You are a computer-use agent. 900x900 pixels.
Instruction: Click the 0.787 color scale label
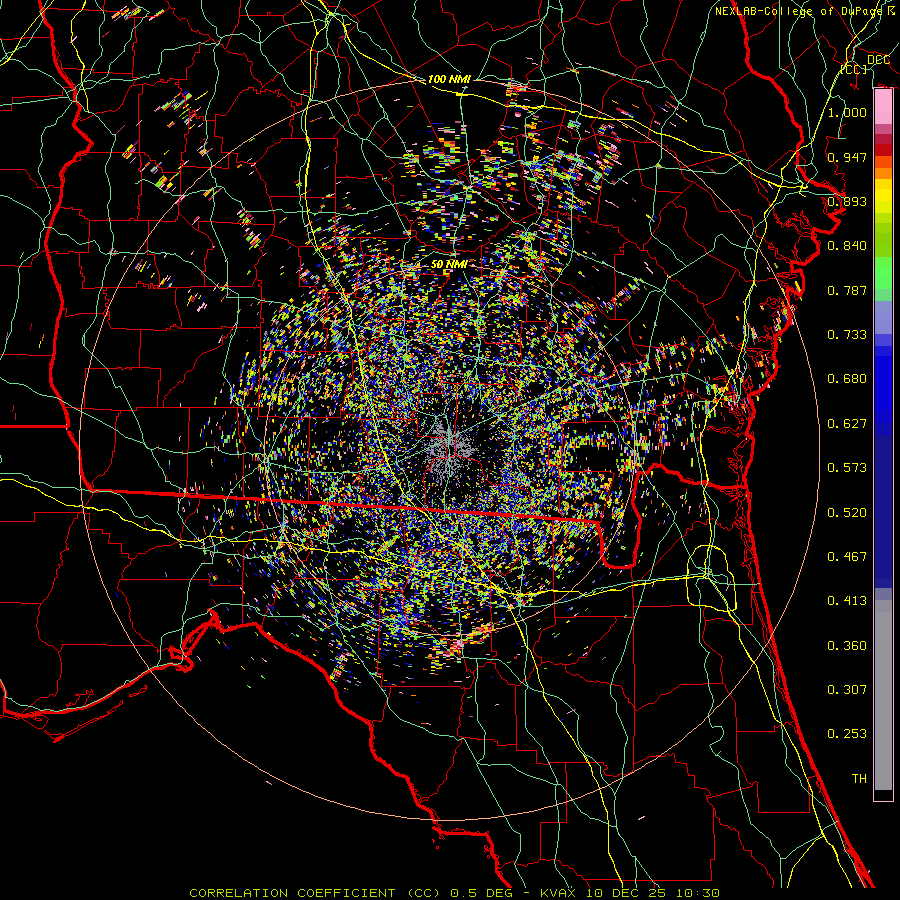tap(847, 290)
